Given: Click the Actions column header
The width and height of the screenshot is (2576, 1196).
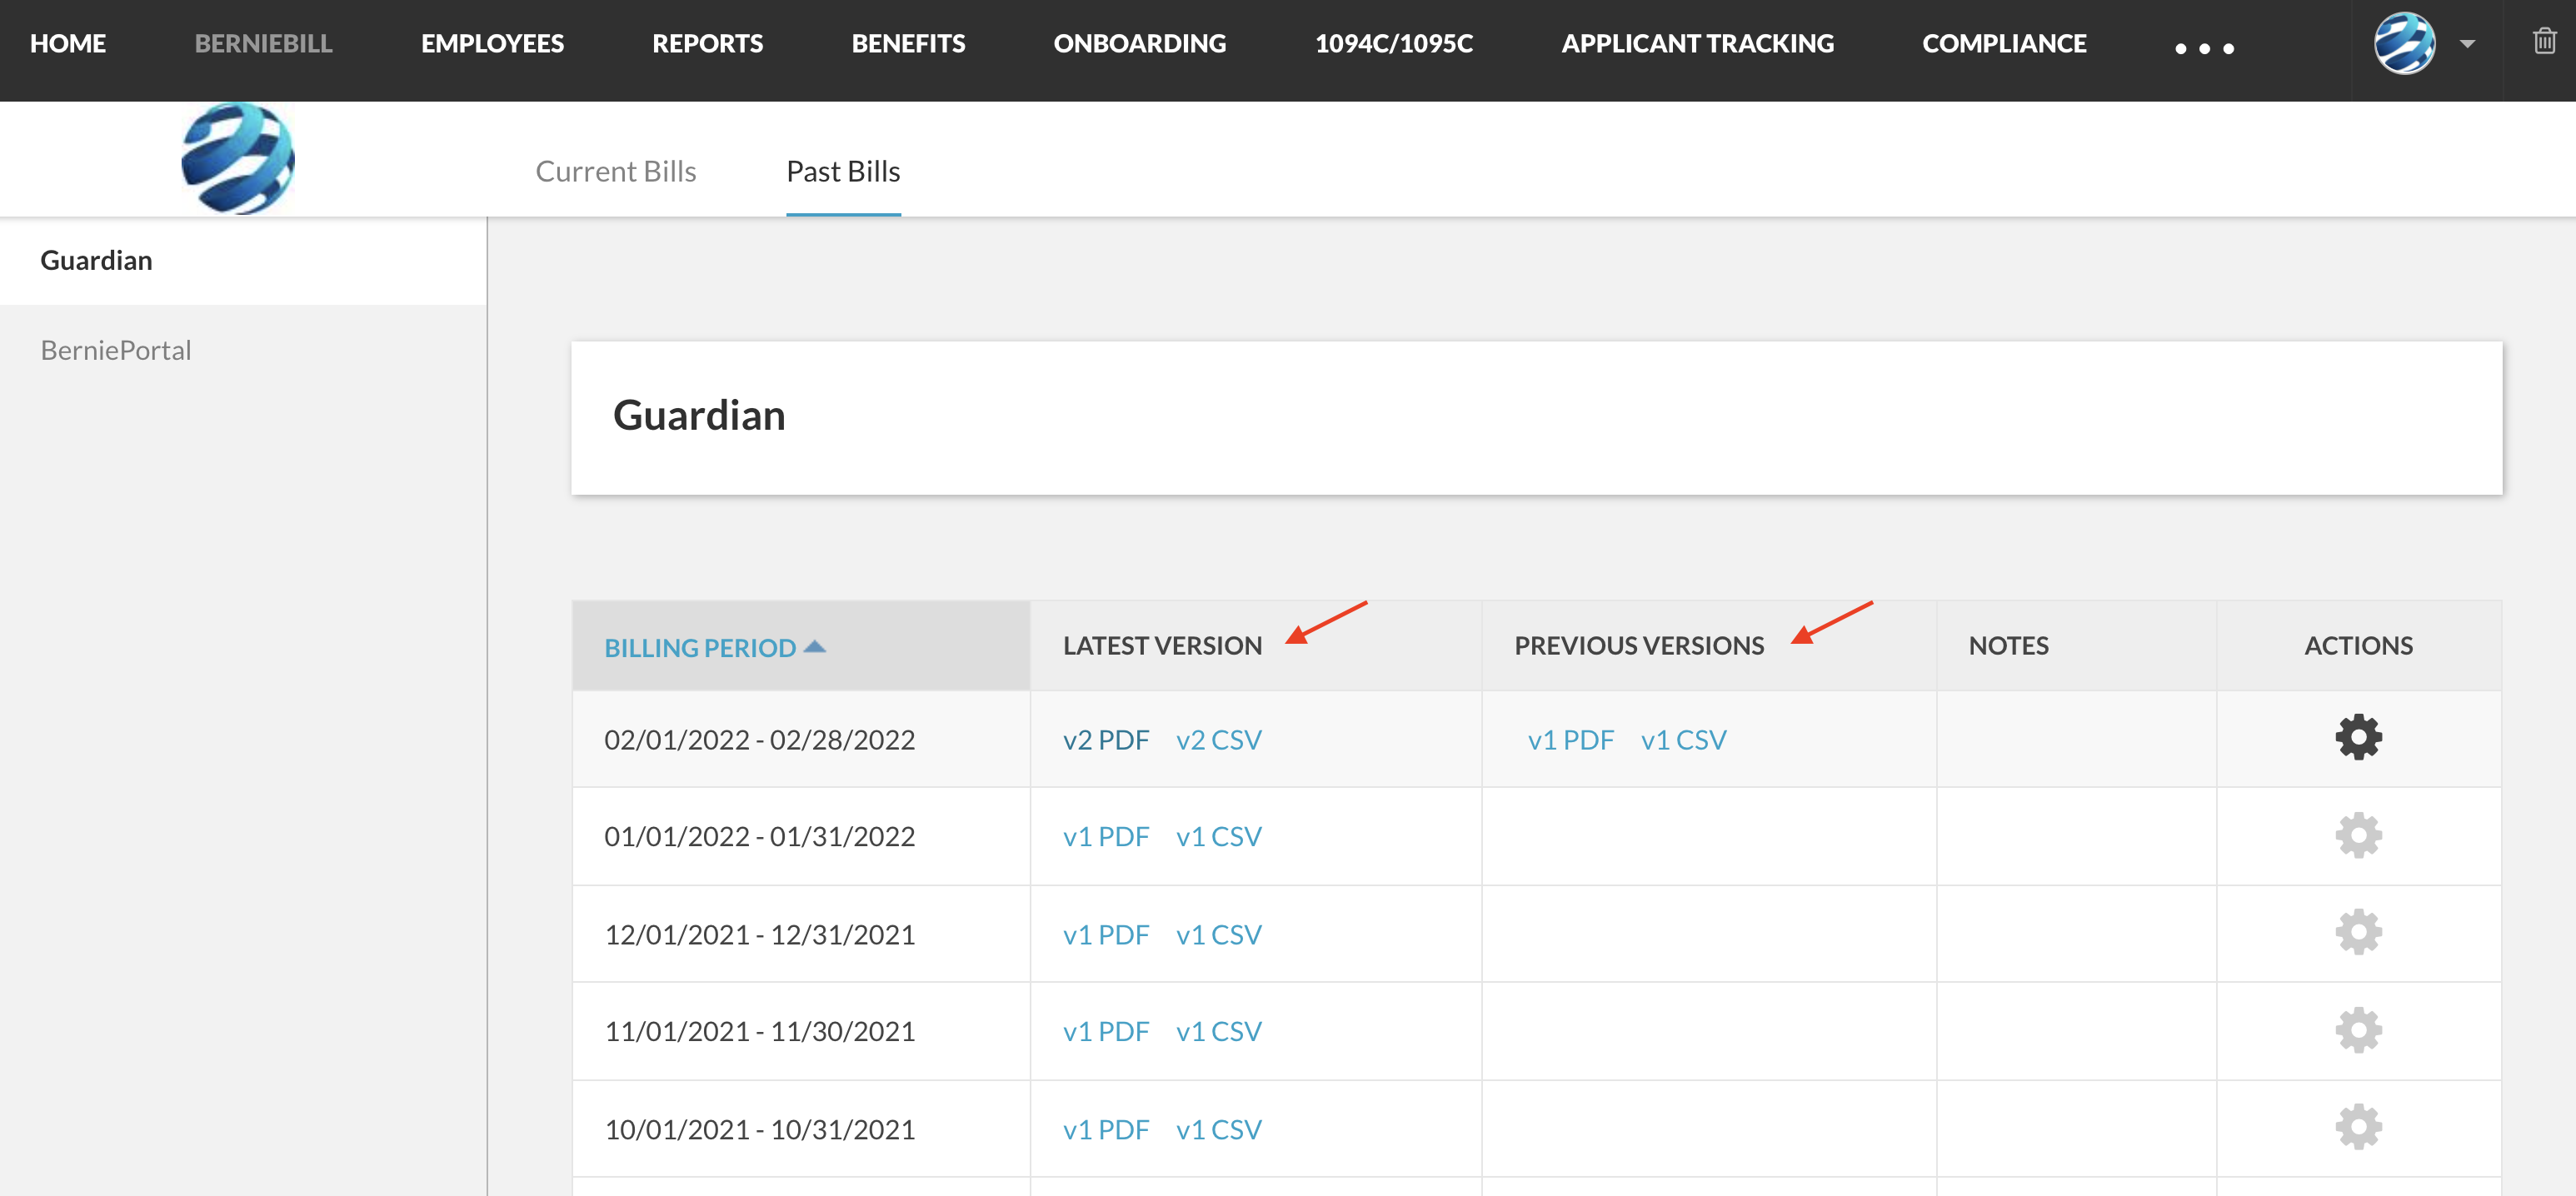Looking at the screenshot, I should click(2358, 645).
